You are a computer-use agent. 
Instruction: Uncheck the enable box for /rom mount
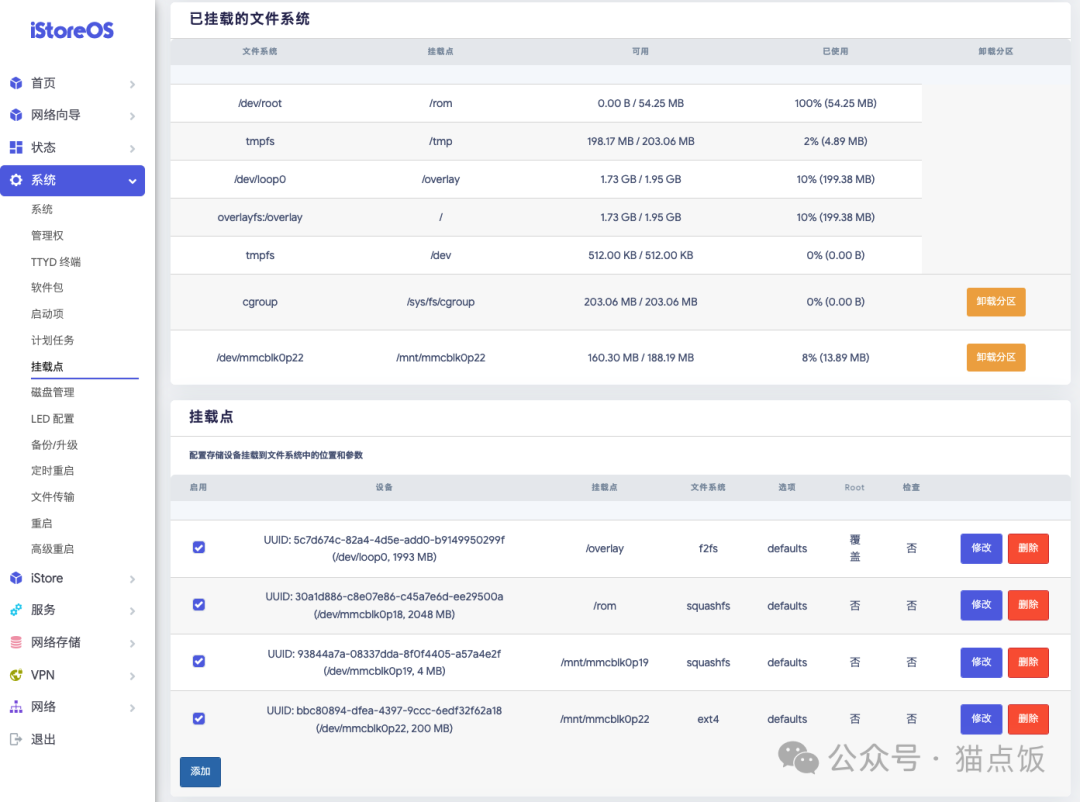coord(199,605)
